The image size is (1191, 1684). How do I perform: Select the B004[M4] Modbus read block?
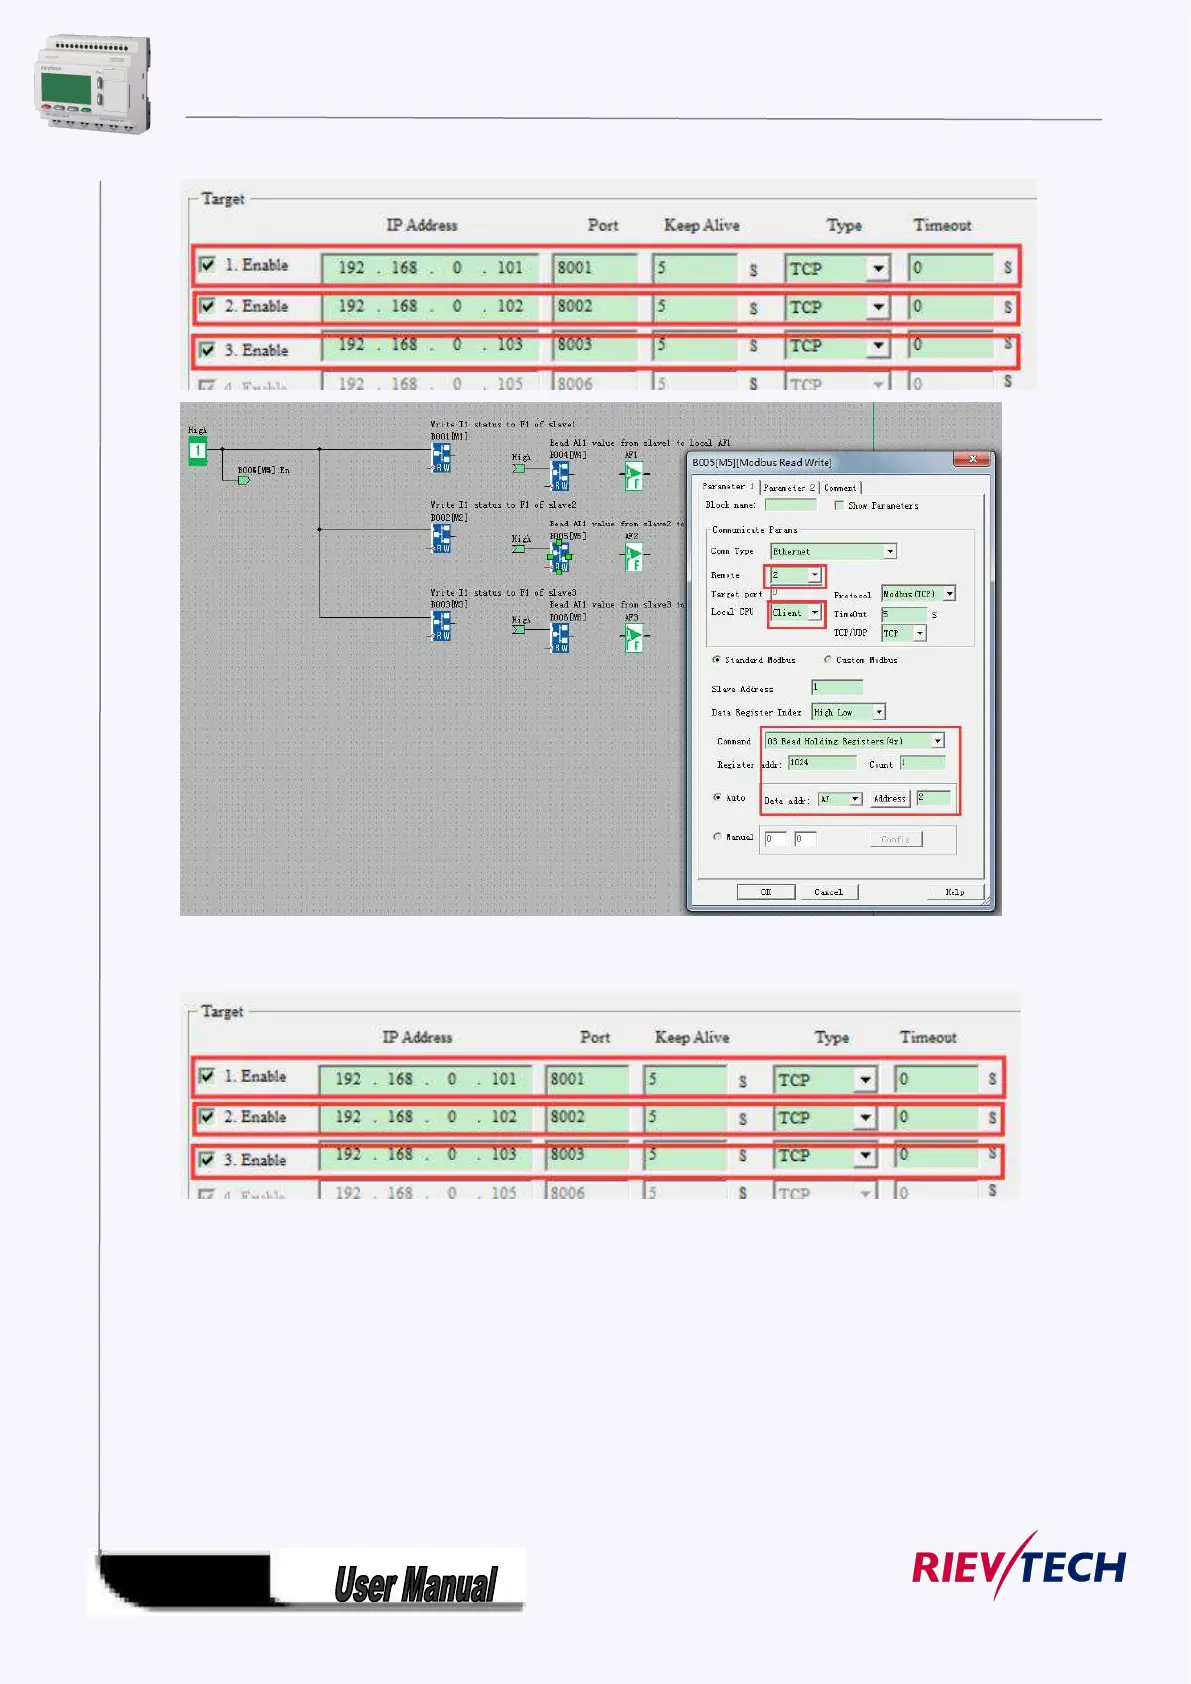pyautogui.click(x=560, y=476)
